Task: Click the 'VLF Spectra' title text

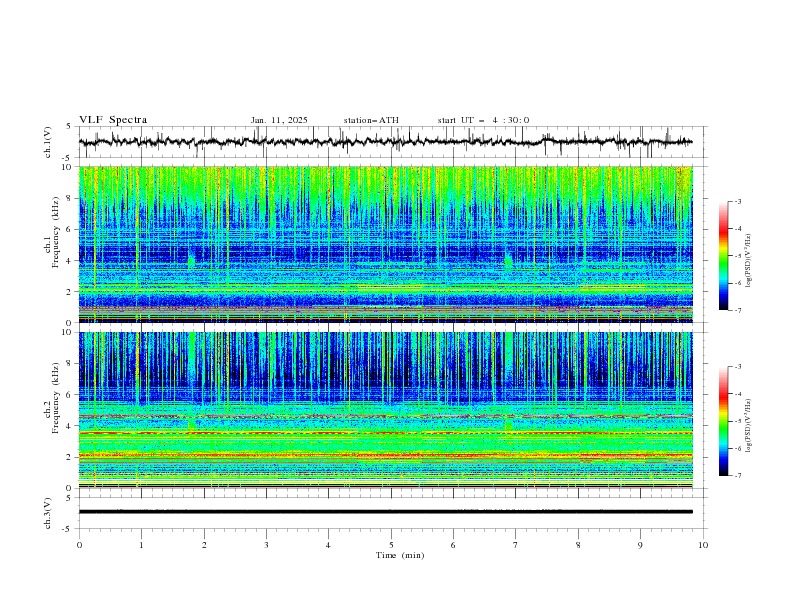Action: [x=113, y=120]
